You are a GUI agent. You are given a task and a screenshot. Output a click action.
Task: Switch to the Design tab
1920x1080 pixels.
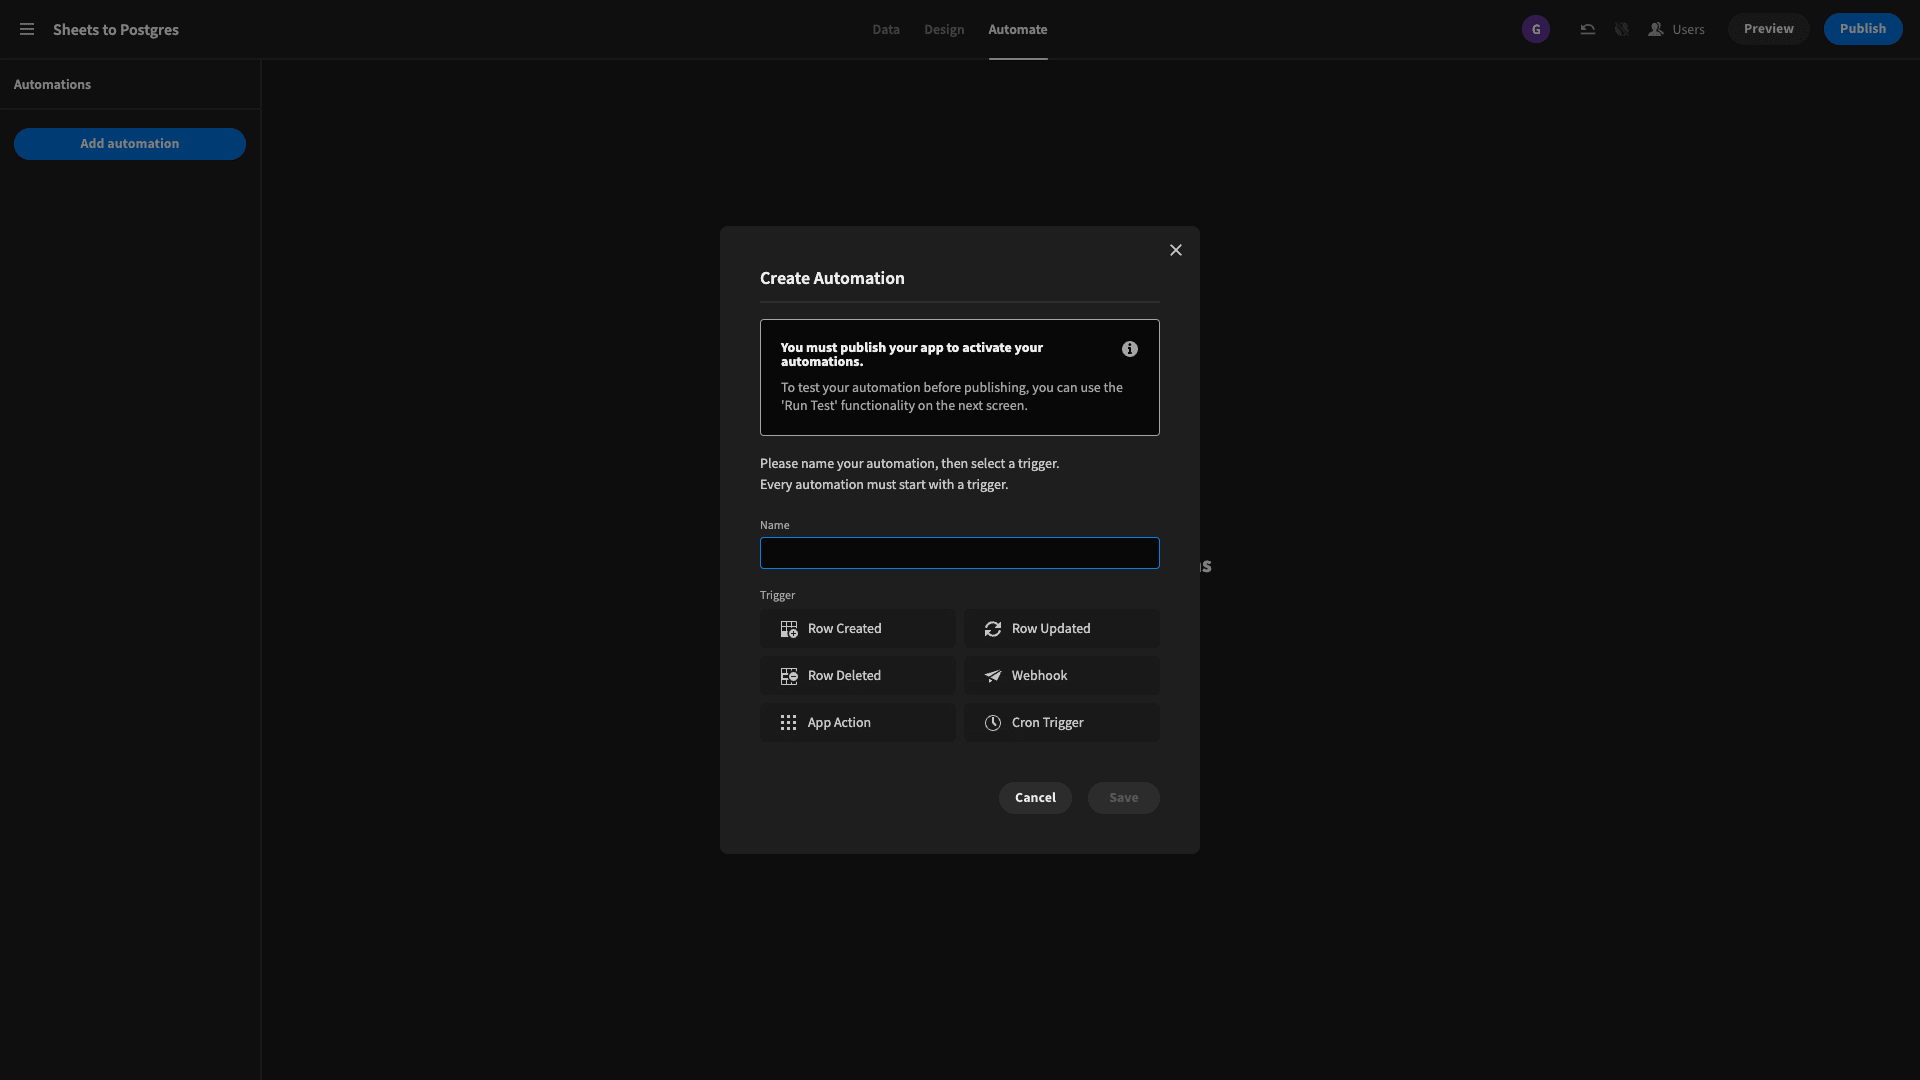(x=944, y=30)
